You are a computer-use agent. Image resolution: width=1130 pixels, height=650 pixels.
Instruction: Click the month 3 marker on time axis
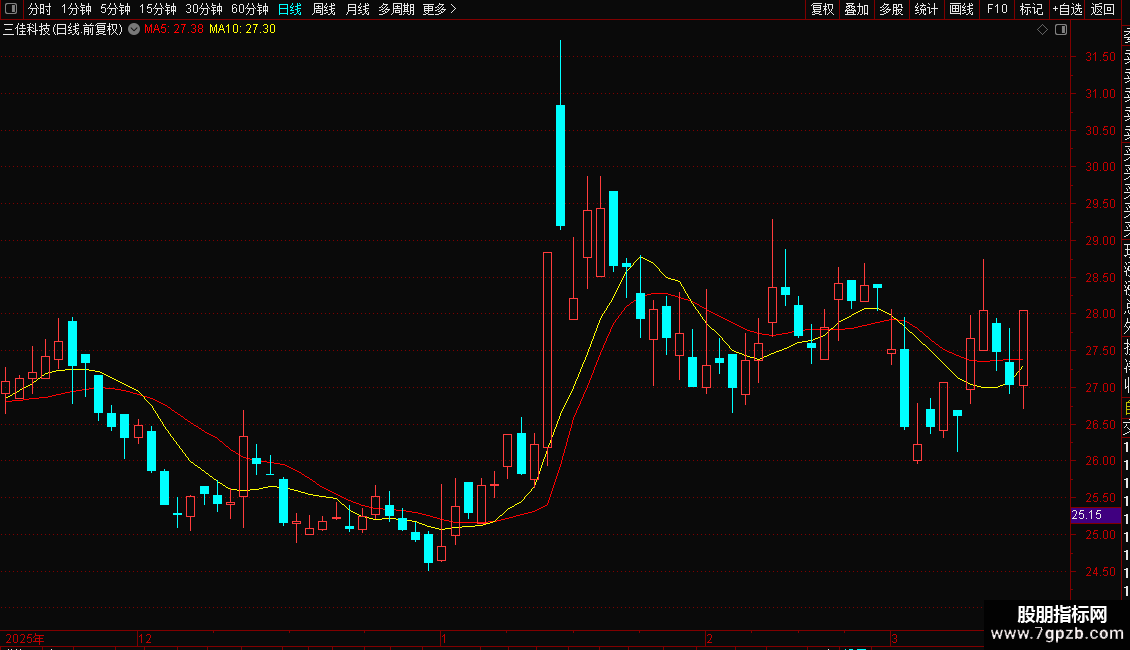pos(894,638)
